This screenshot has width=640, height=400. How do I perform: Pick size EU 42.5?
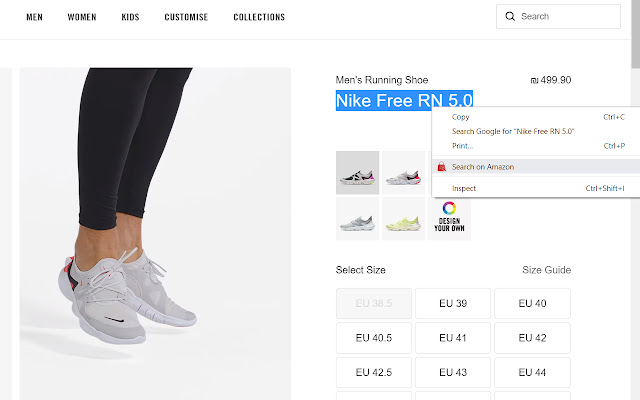(375, 373)
